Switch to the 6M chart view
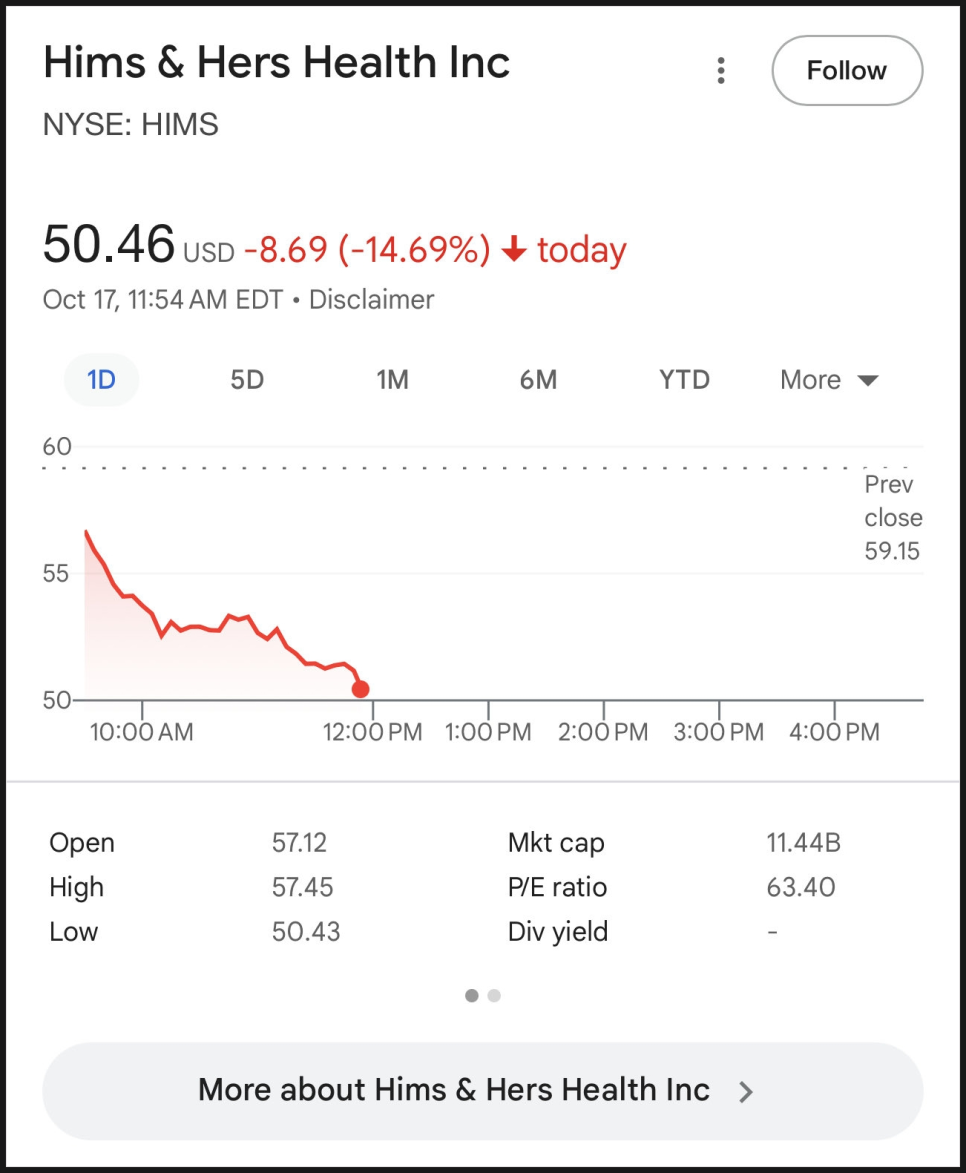The height and width of the screenshot is (1173, 966). point(538,380)
